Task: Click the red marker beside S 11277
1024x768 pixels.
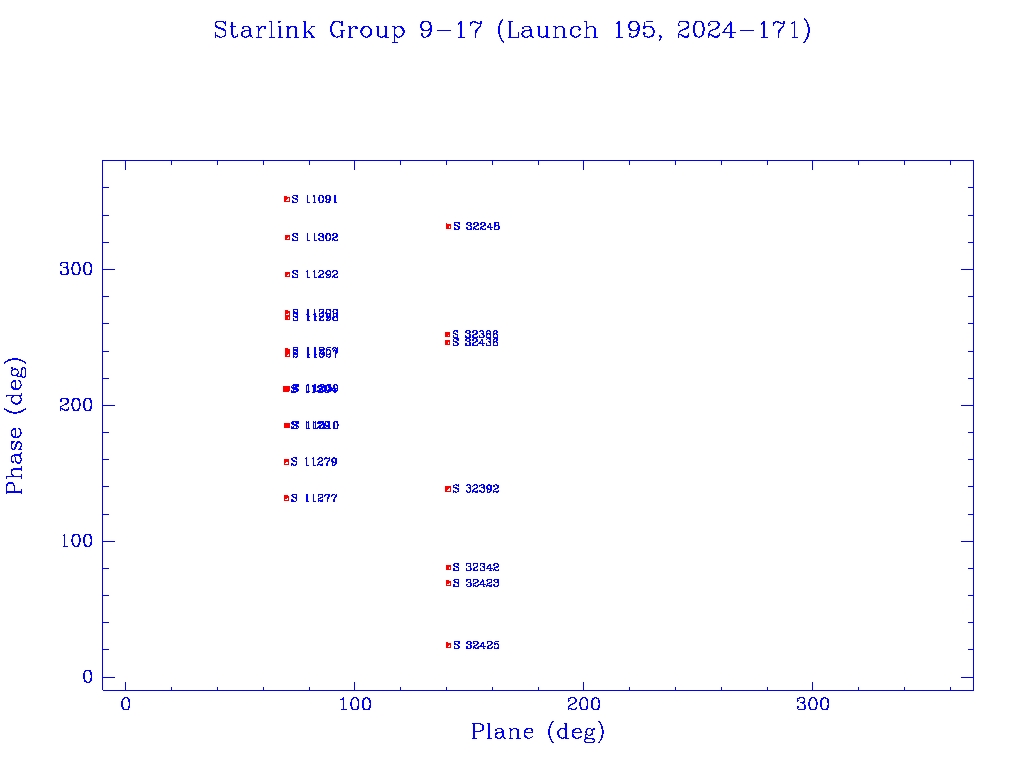Action: point(286,498)
